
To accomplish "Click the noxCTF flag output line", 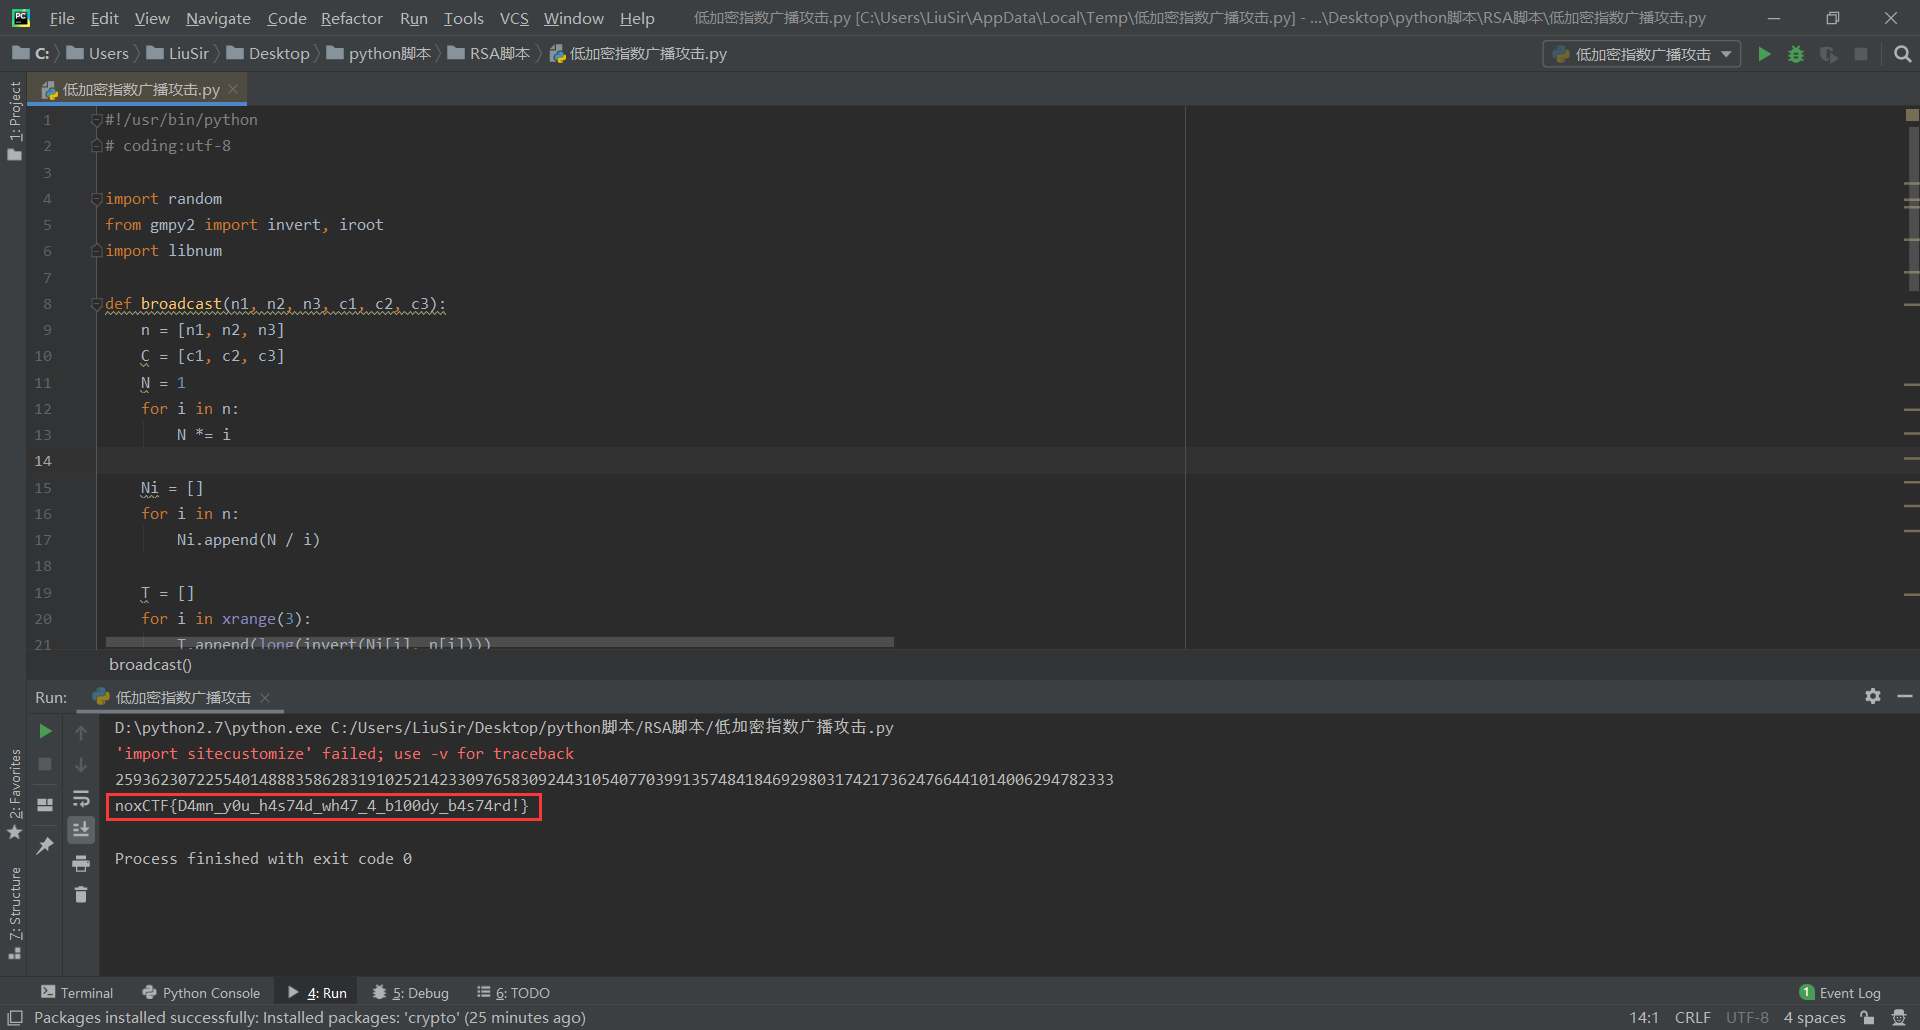I will [x=322, y=806].
